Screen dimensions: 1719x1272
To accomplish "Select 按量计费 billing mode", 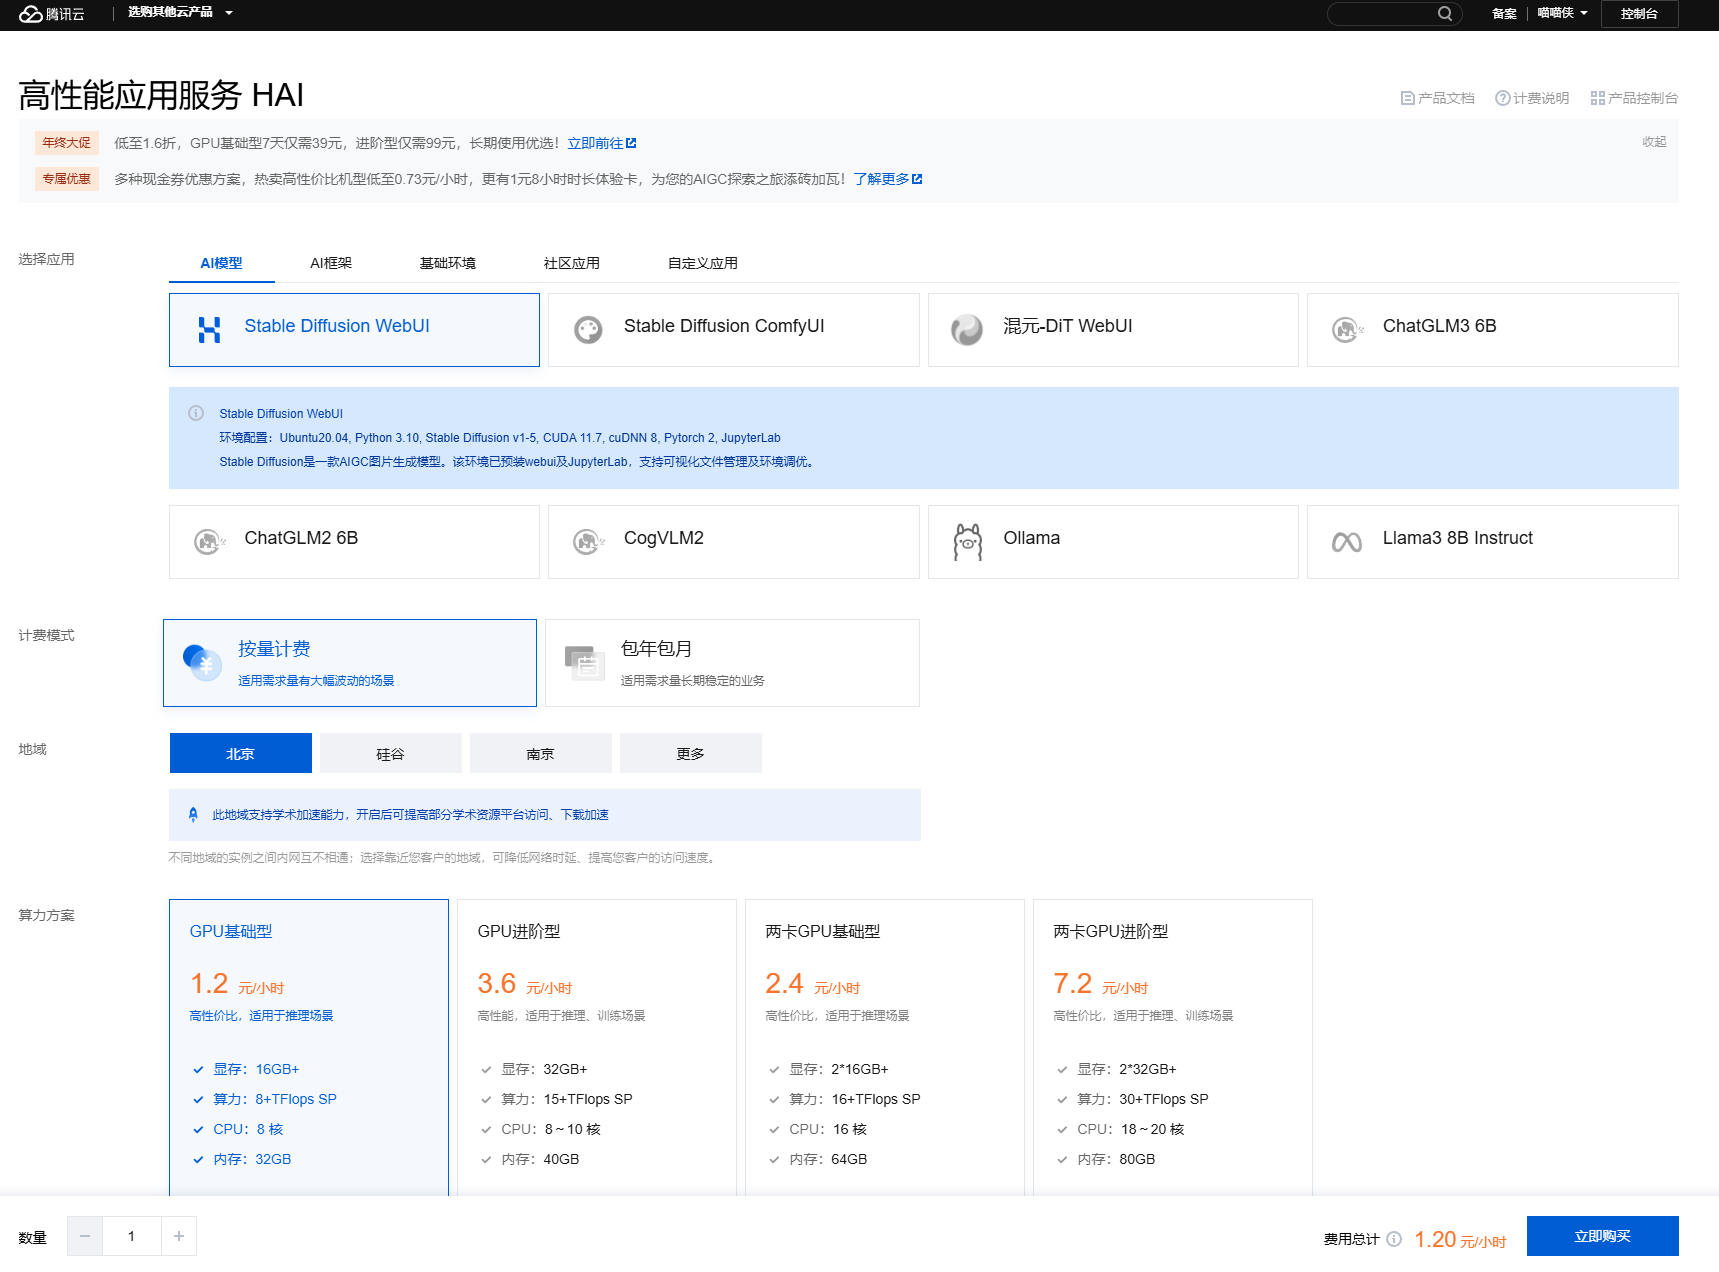I will [x=350, y=663].
